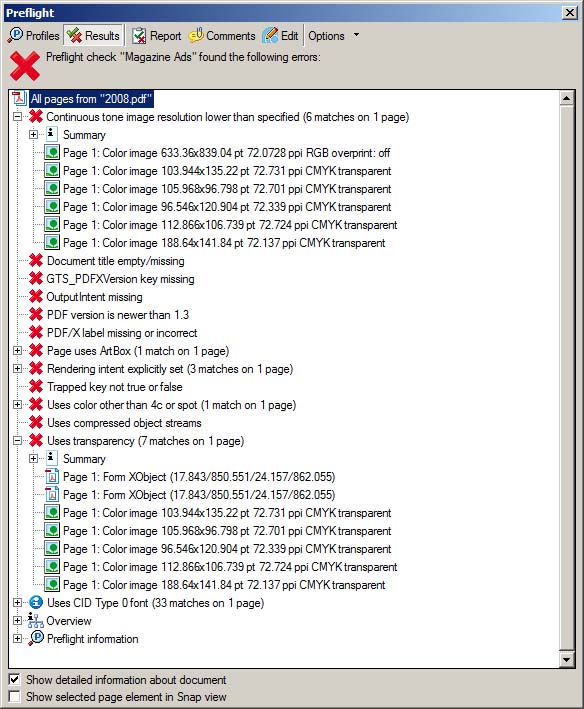Click the first Form XObject page icon
The height and width of the screenshot is (709, 584).
coord(52,477)
